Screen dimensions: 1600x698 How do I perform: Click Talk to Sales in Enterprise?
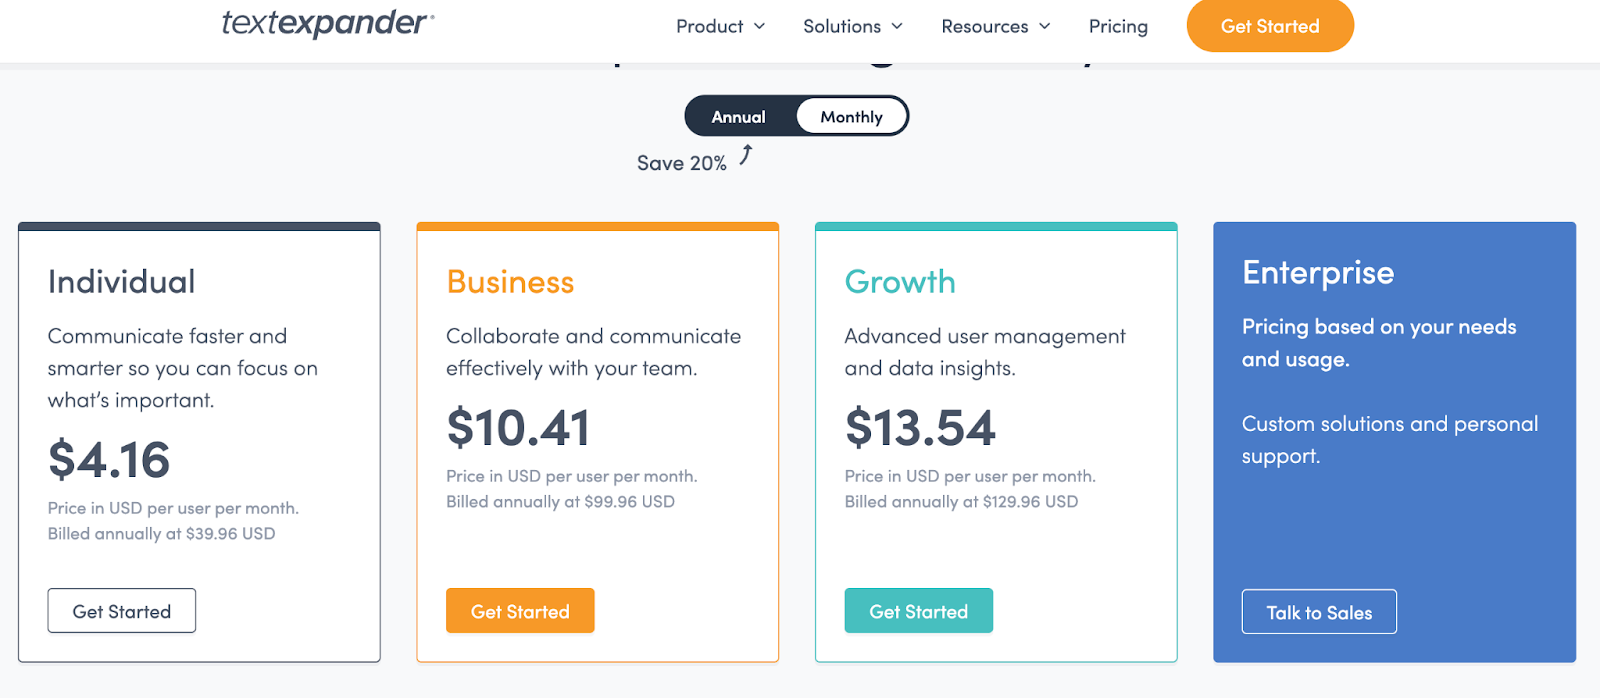[x=1319, y=612]
